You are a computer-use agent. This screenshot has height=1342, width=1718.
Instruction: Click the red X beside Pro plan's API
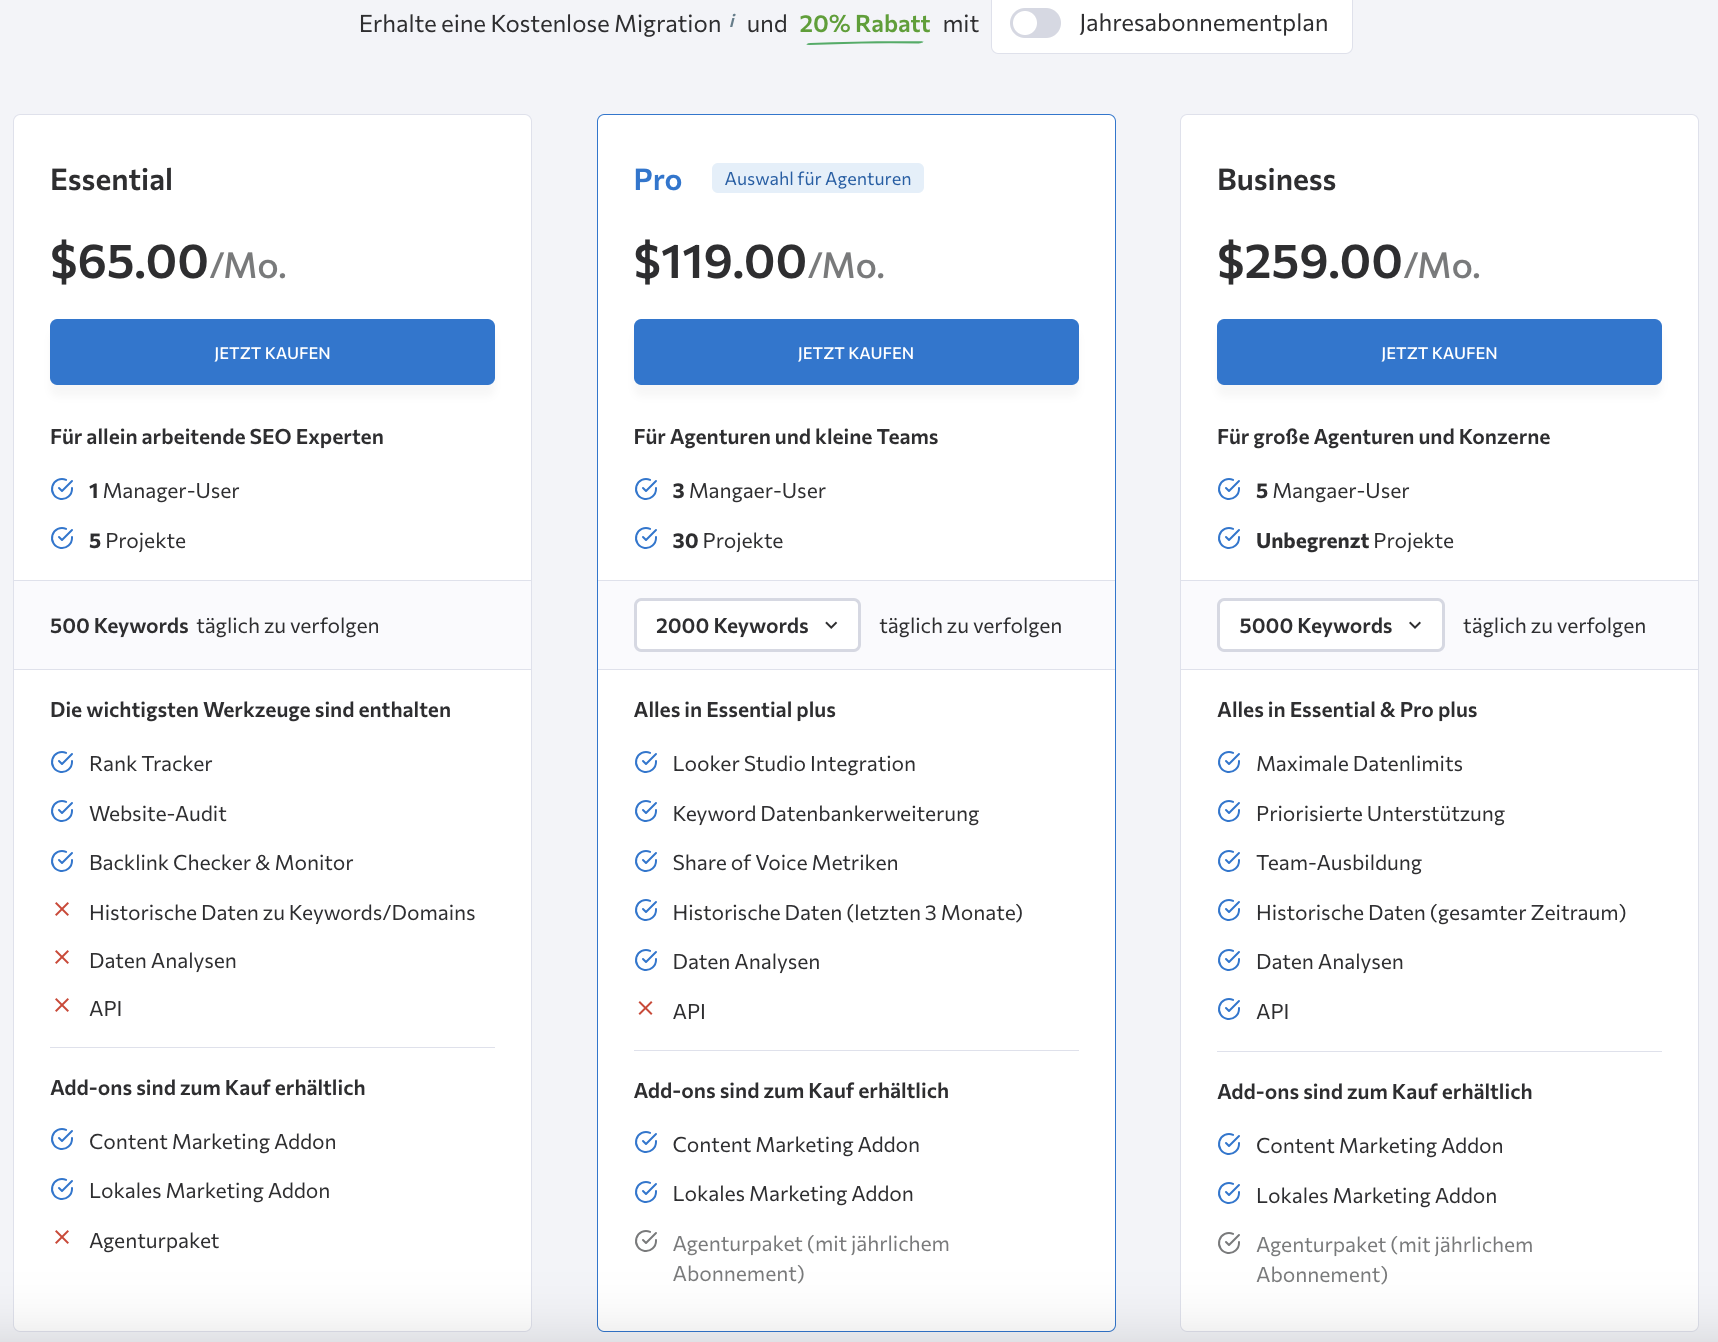point(646,1008)
